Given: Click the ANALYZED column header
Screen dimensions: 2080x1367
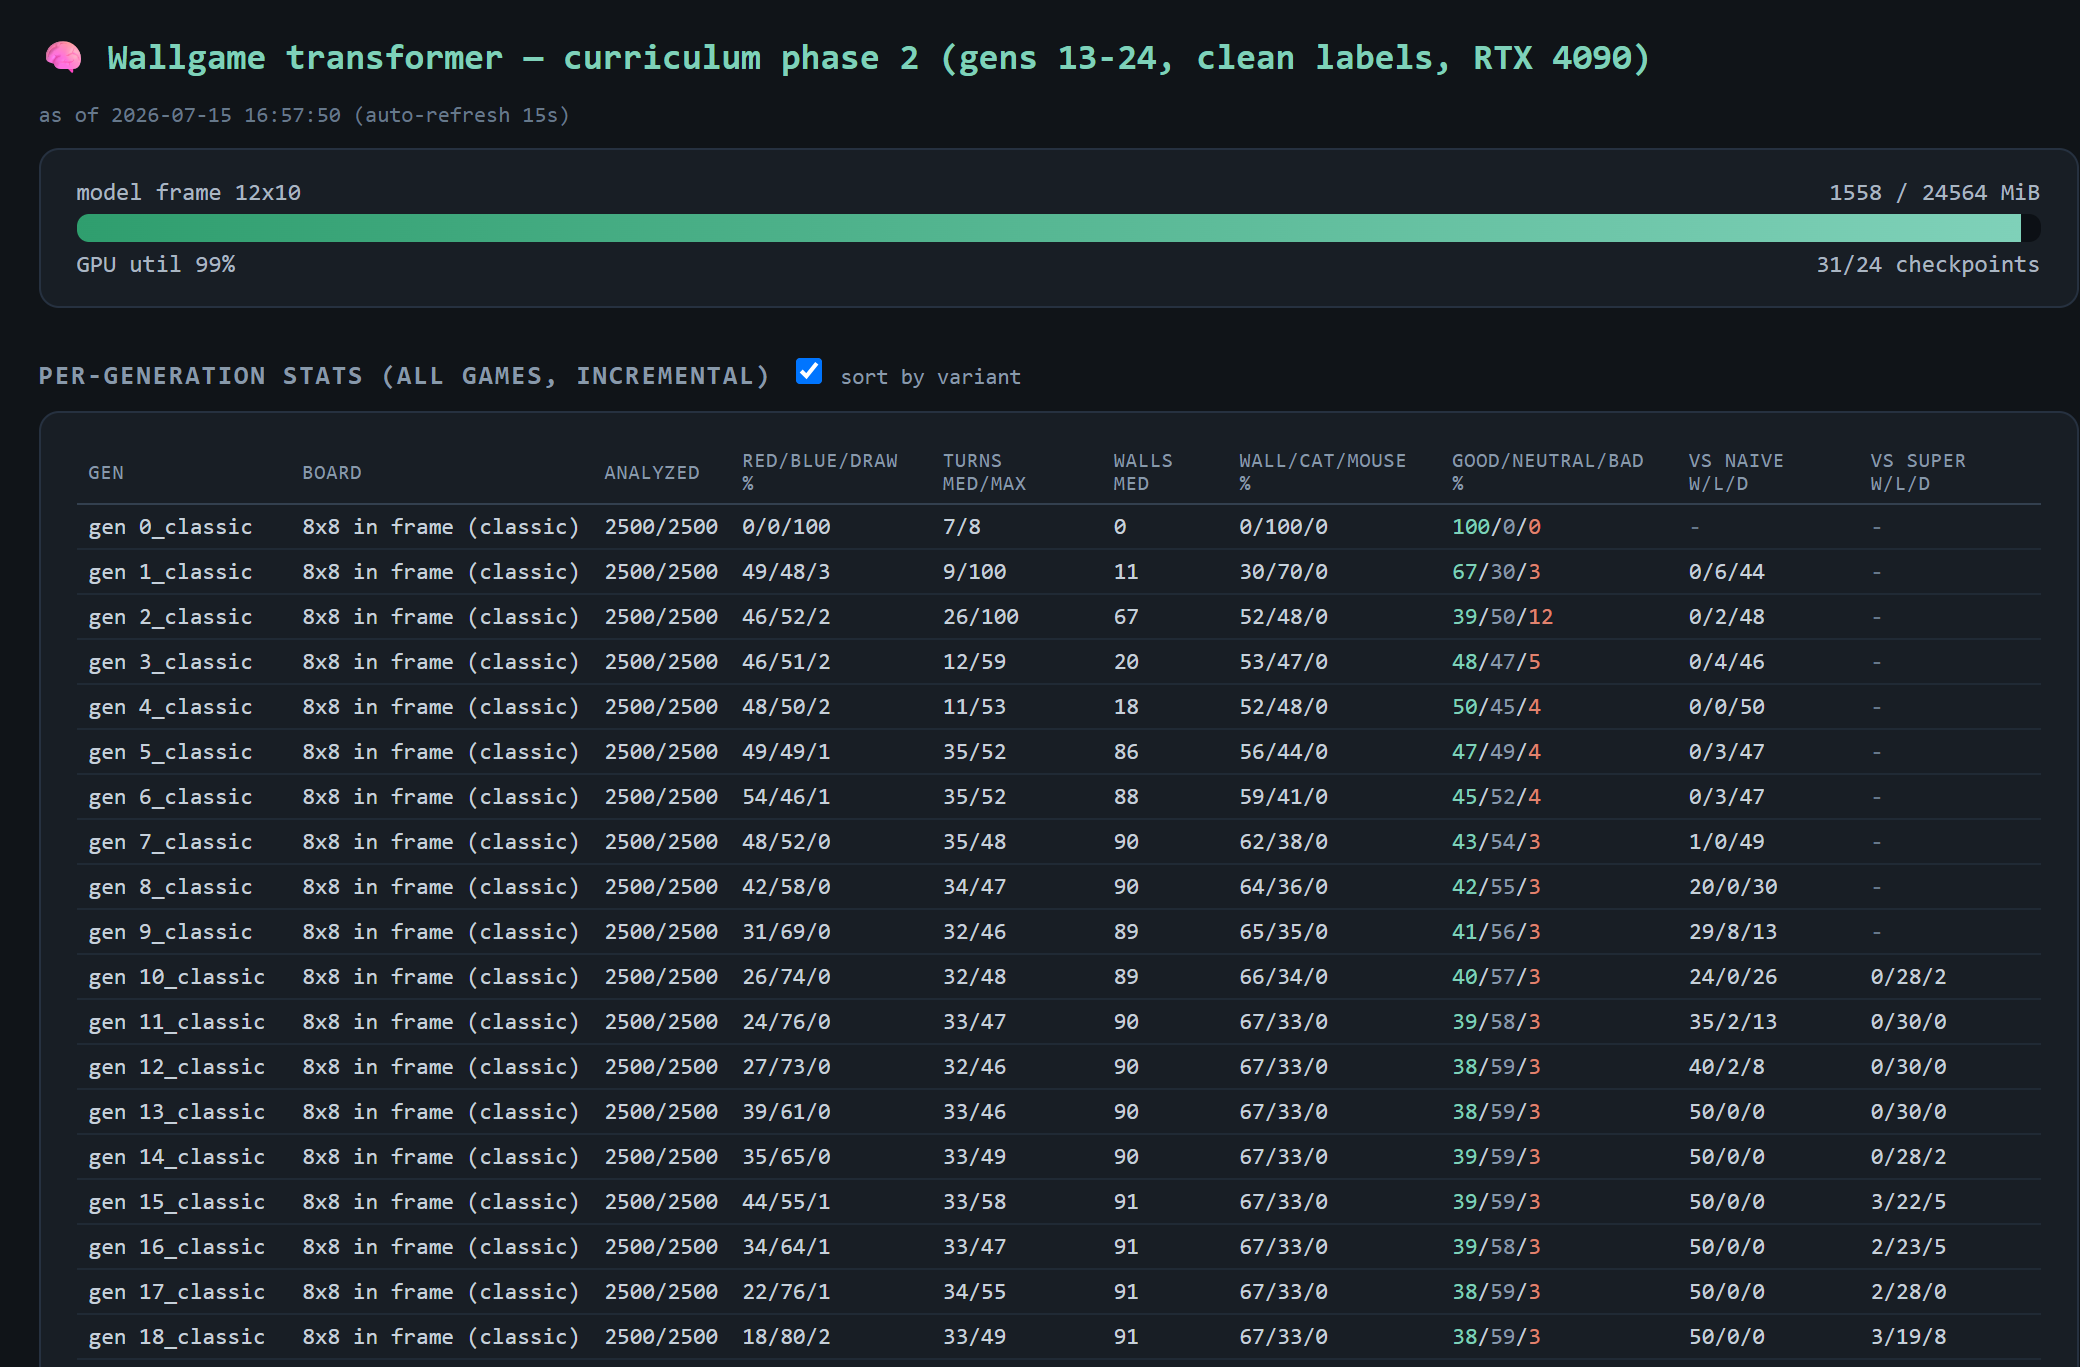Looking at the screenshot, I should pyautogui.click(x=652, y=472).
